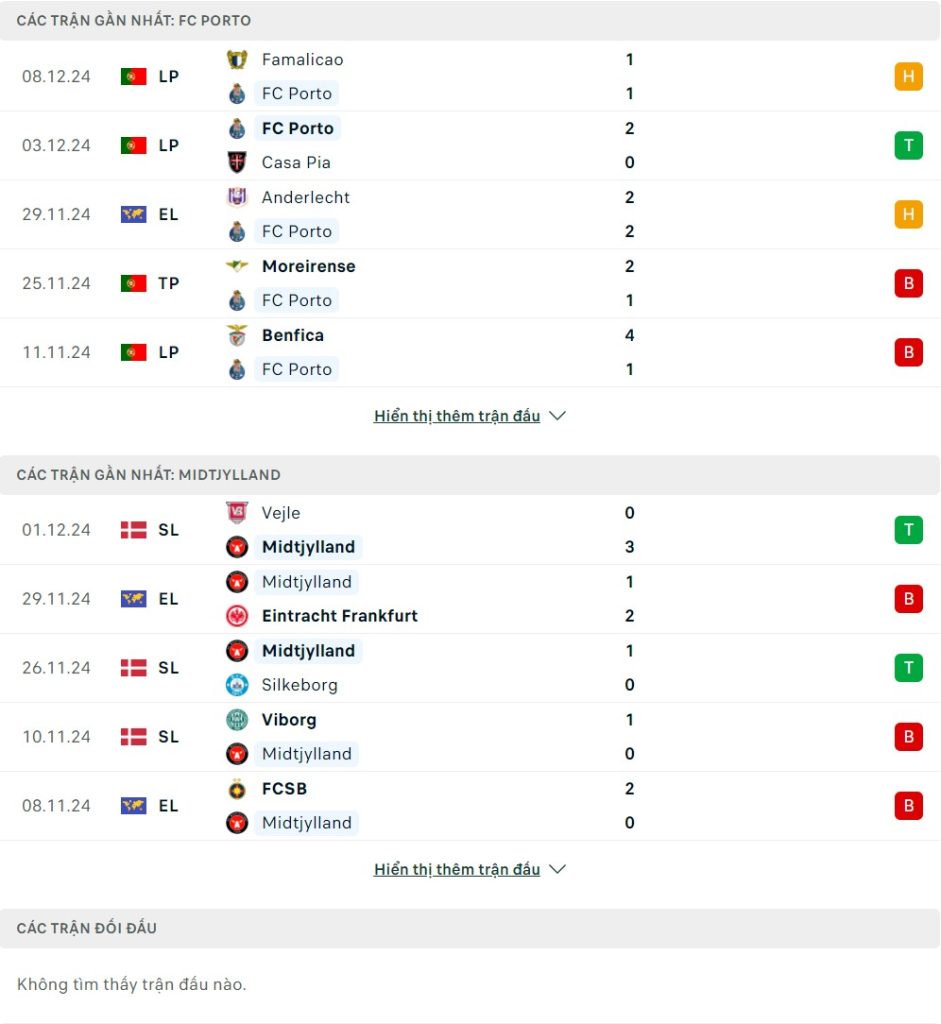941x1024 pixels.
Task: Click orange H badge for Famalicao match
Action: (x=908, y=77)
